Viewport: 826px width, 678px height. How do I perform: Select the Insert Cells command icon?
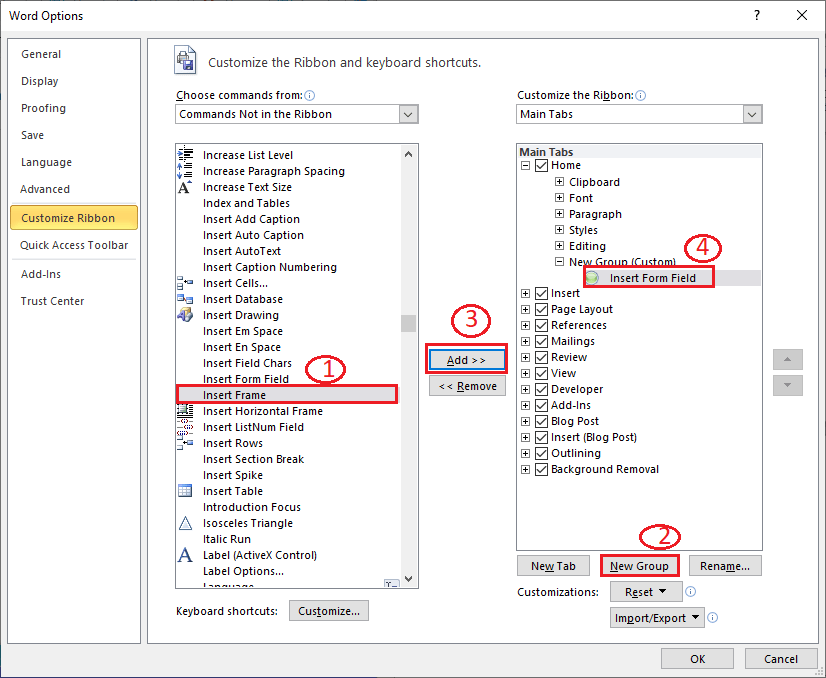[x=186, y=283]
